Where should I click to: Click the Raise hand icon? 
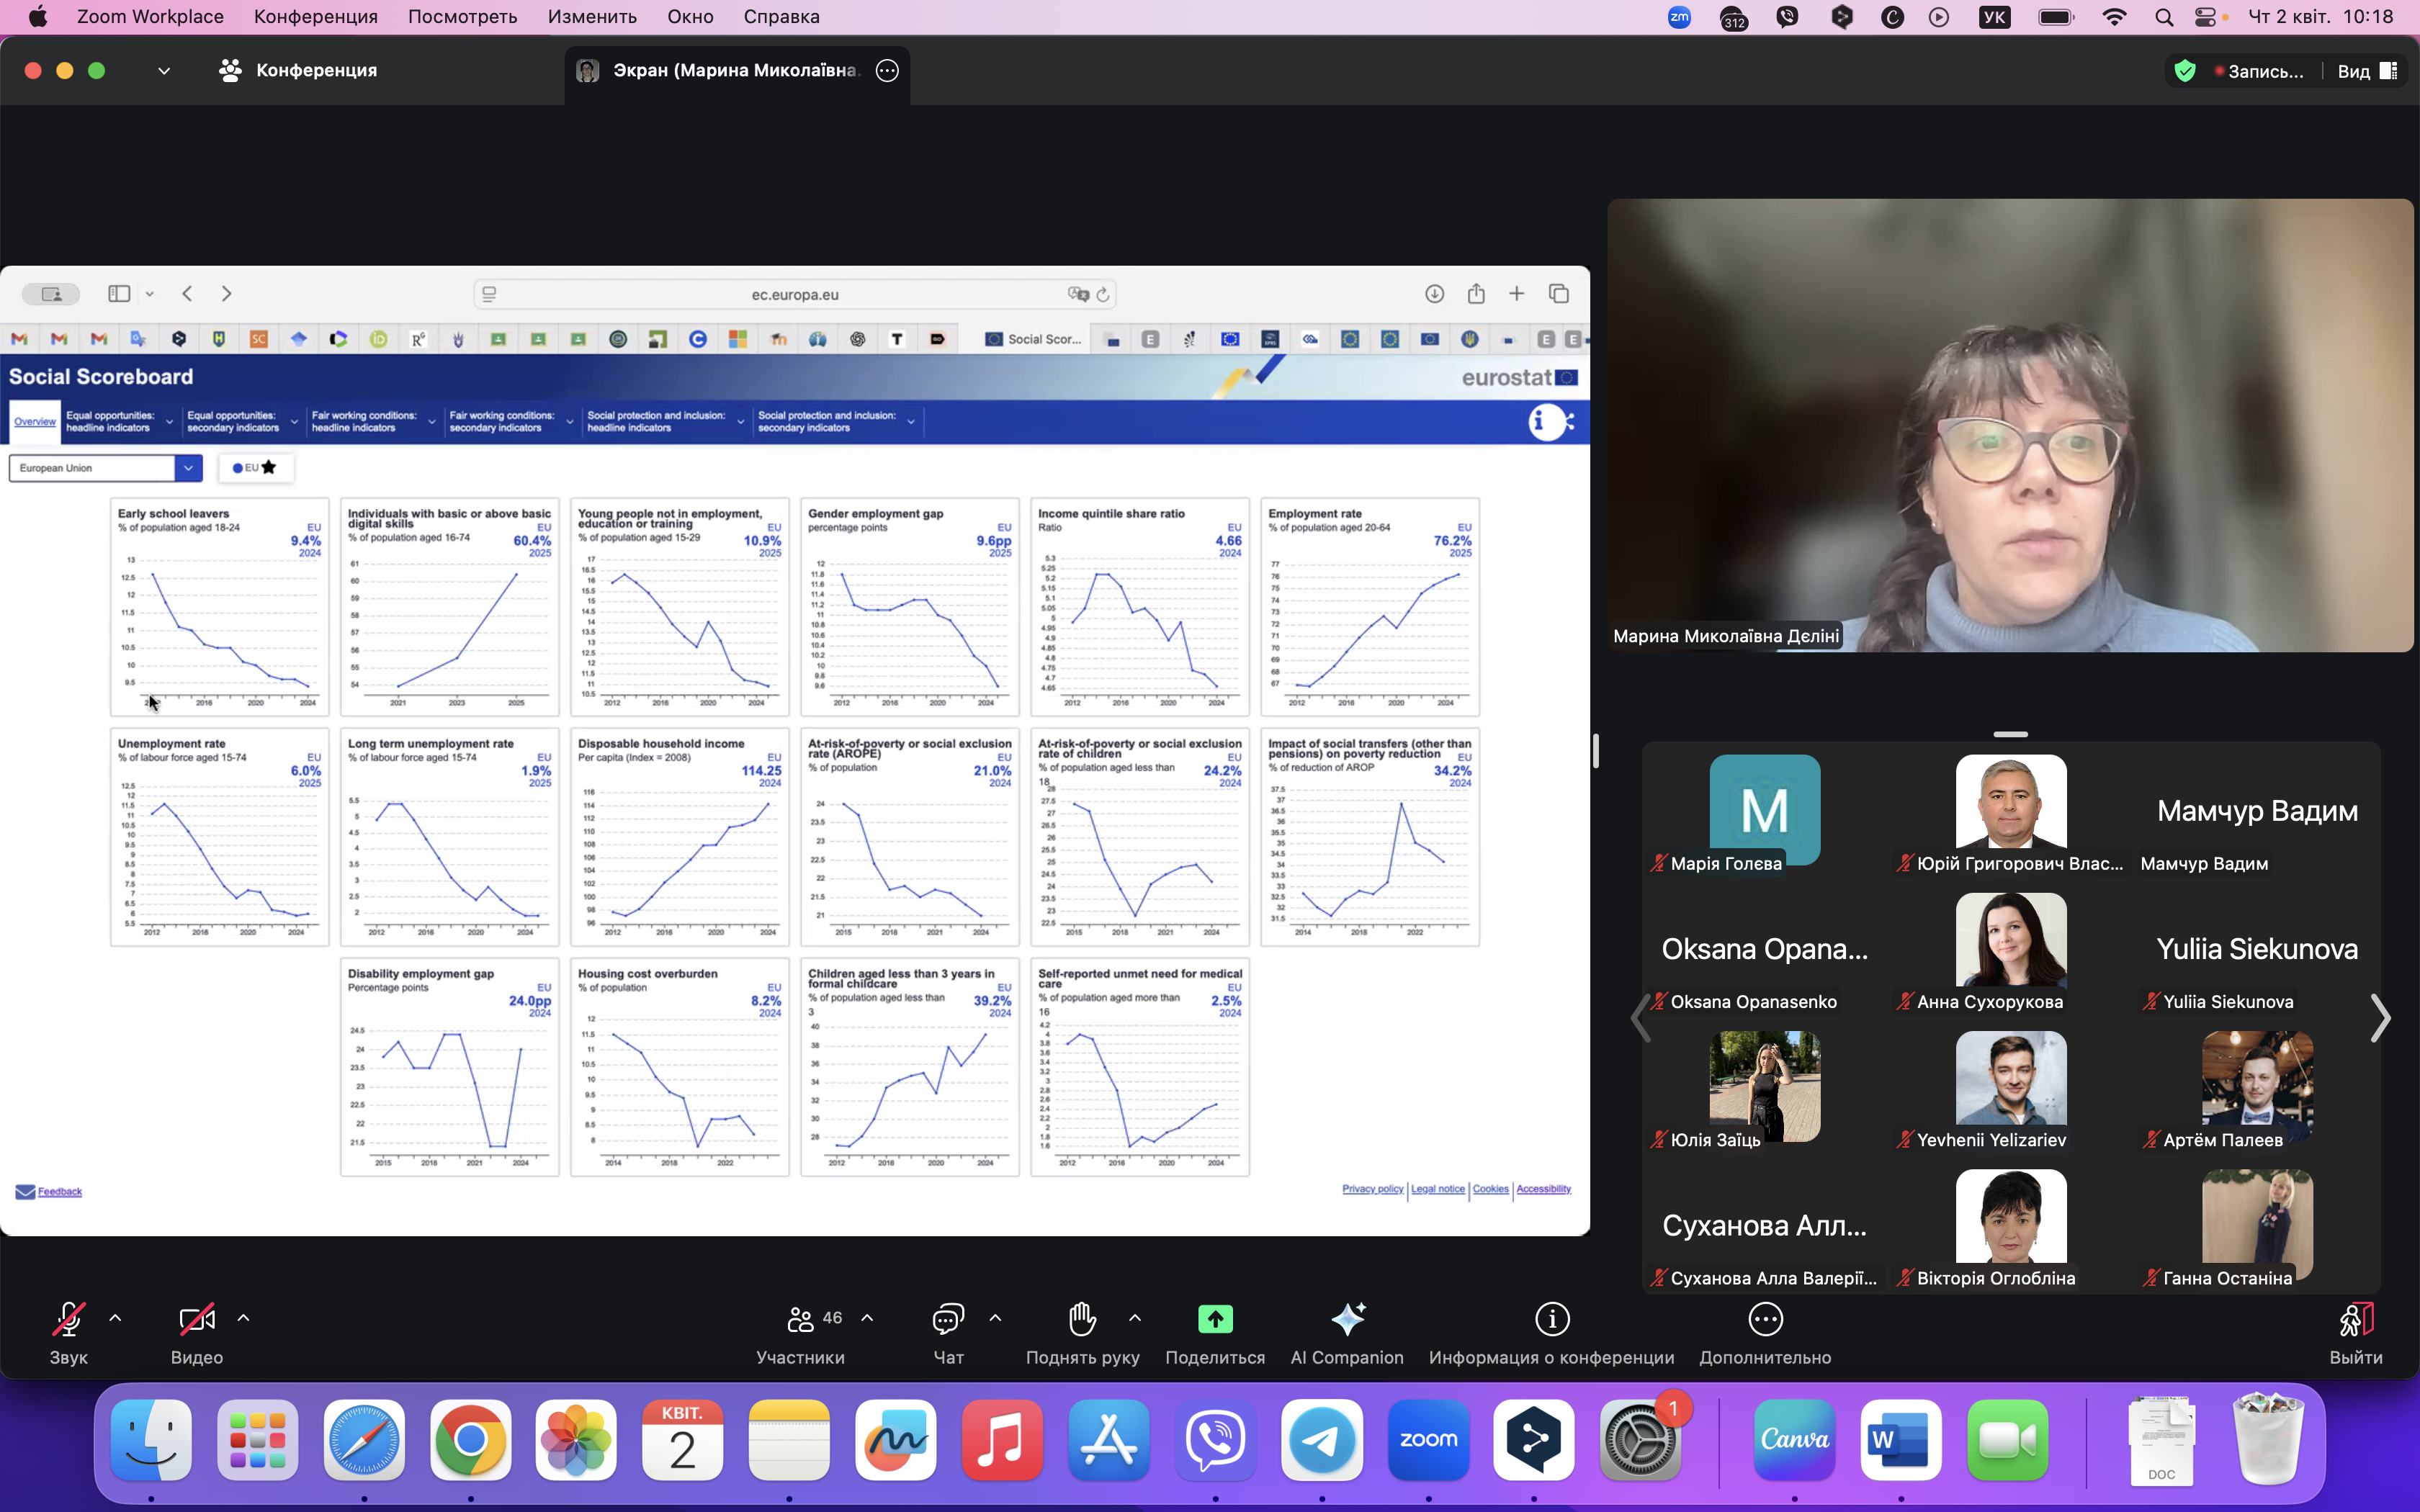tap(1081, 1319)
